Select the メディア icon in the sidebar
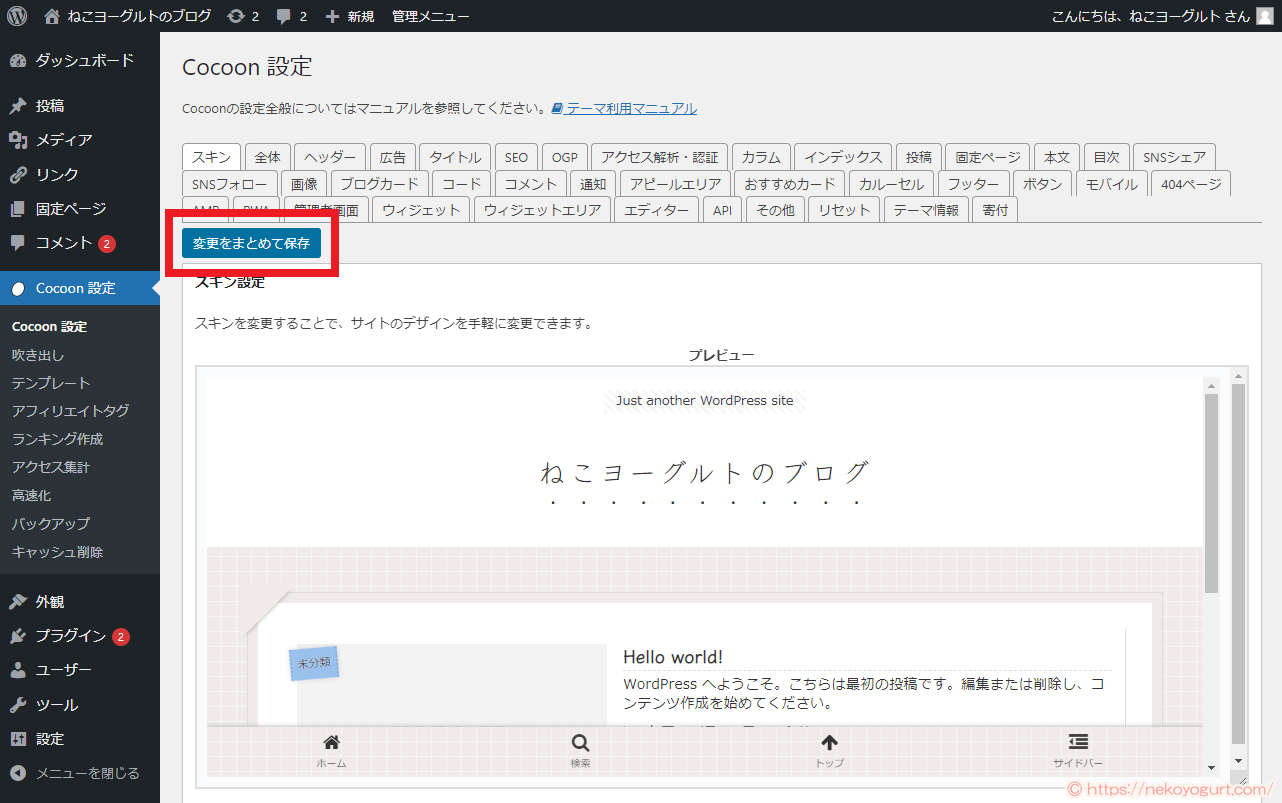The width and height of the screenshot is (1282, 803). pyautogui.click(x=20, y=139)
